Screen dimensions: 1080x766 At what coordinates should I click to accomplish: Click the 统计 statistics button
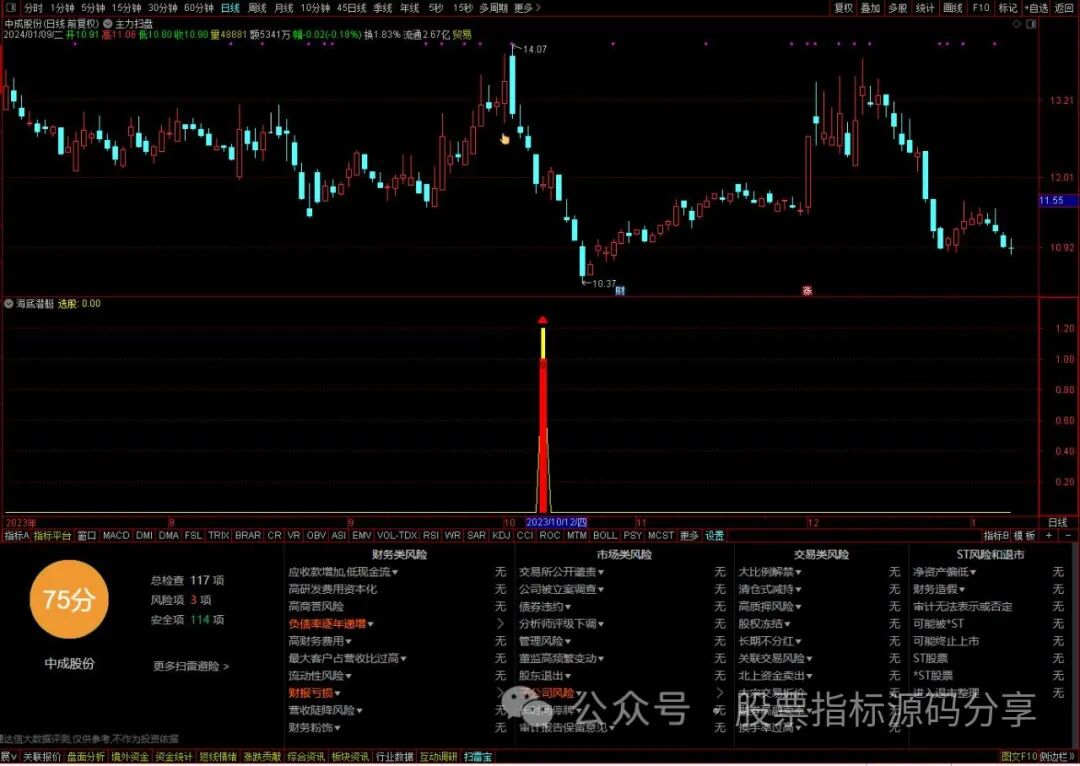click(925, 8)
